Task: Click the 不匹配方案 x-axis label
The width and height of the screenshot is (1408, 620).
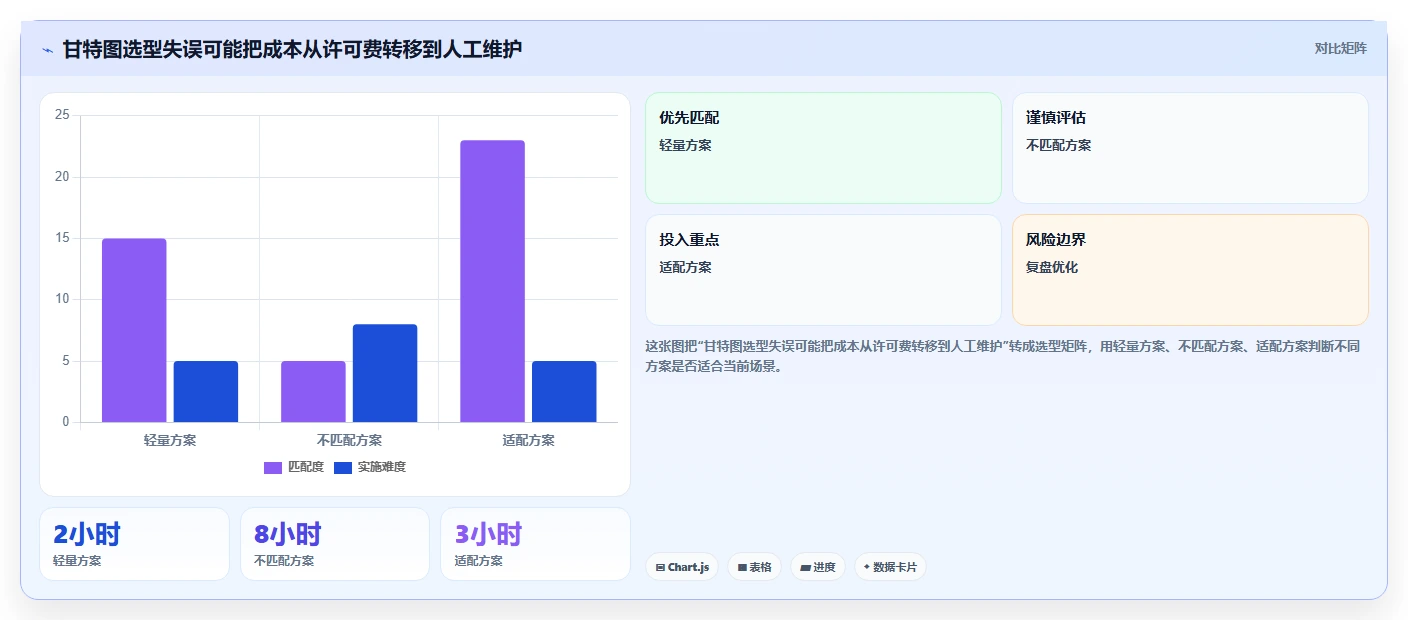Action: (x=349, y=440)
